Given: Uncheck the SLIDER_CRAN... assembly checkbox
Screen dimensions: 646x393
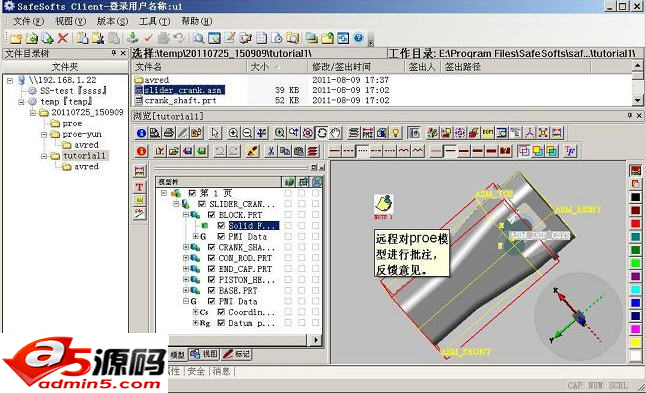Looking at the screenshot, I should (x=201, y=204).
